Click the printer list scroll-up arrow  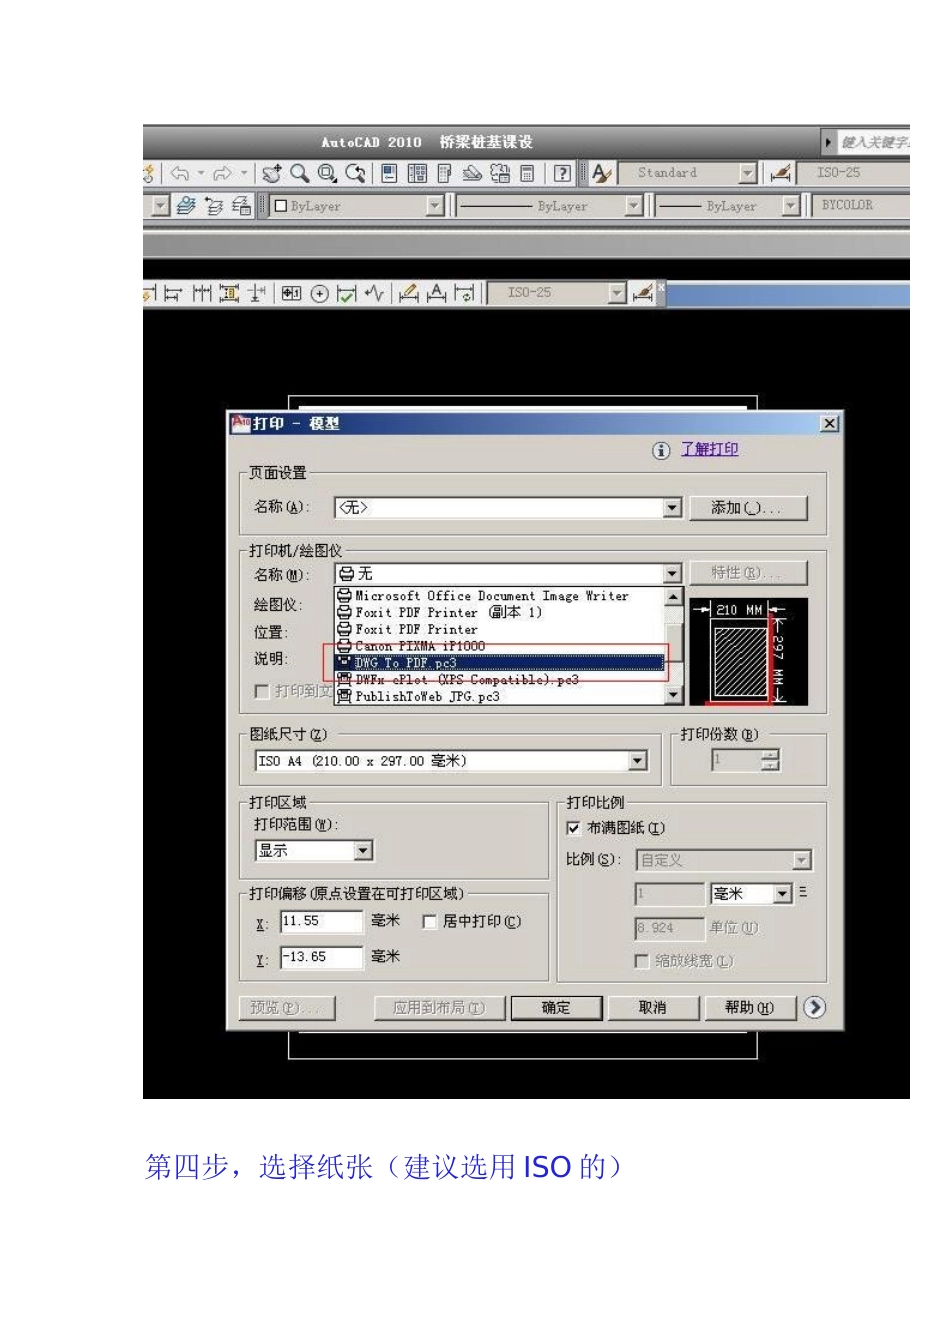pyautogui.click(x=673, y=597)
